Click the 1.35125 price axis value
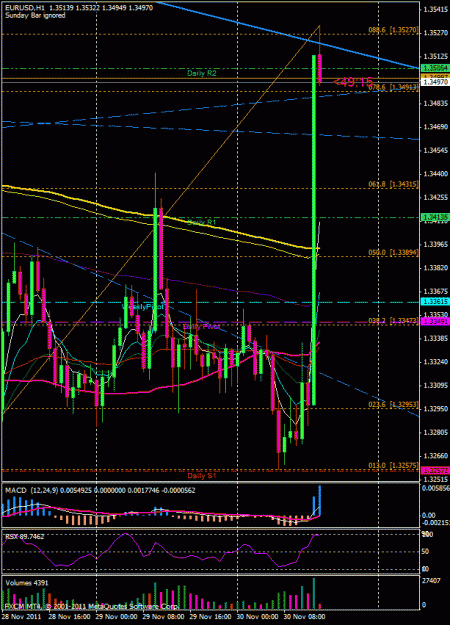This screenshot has width=450, height=625. [436, 56]
